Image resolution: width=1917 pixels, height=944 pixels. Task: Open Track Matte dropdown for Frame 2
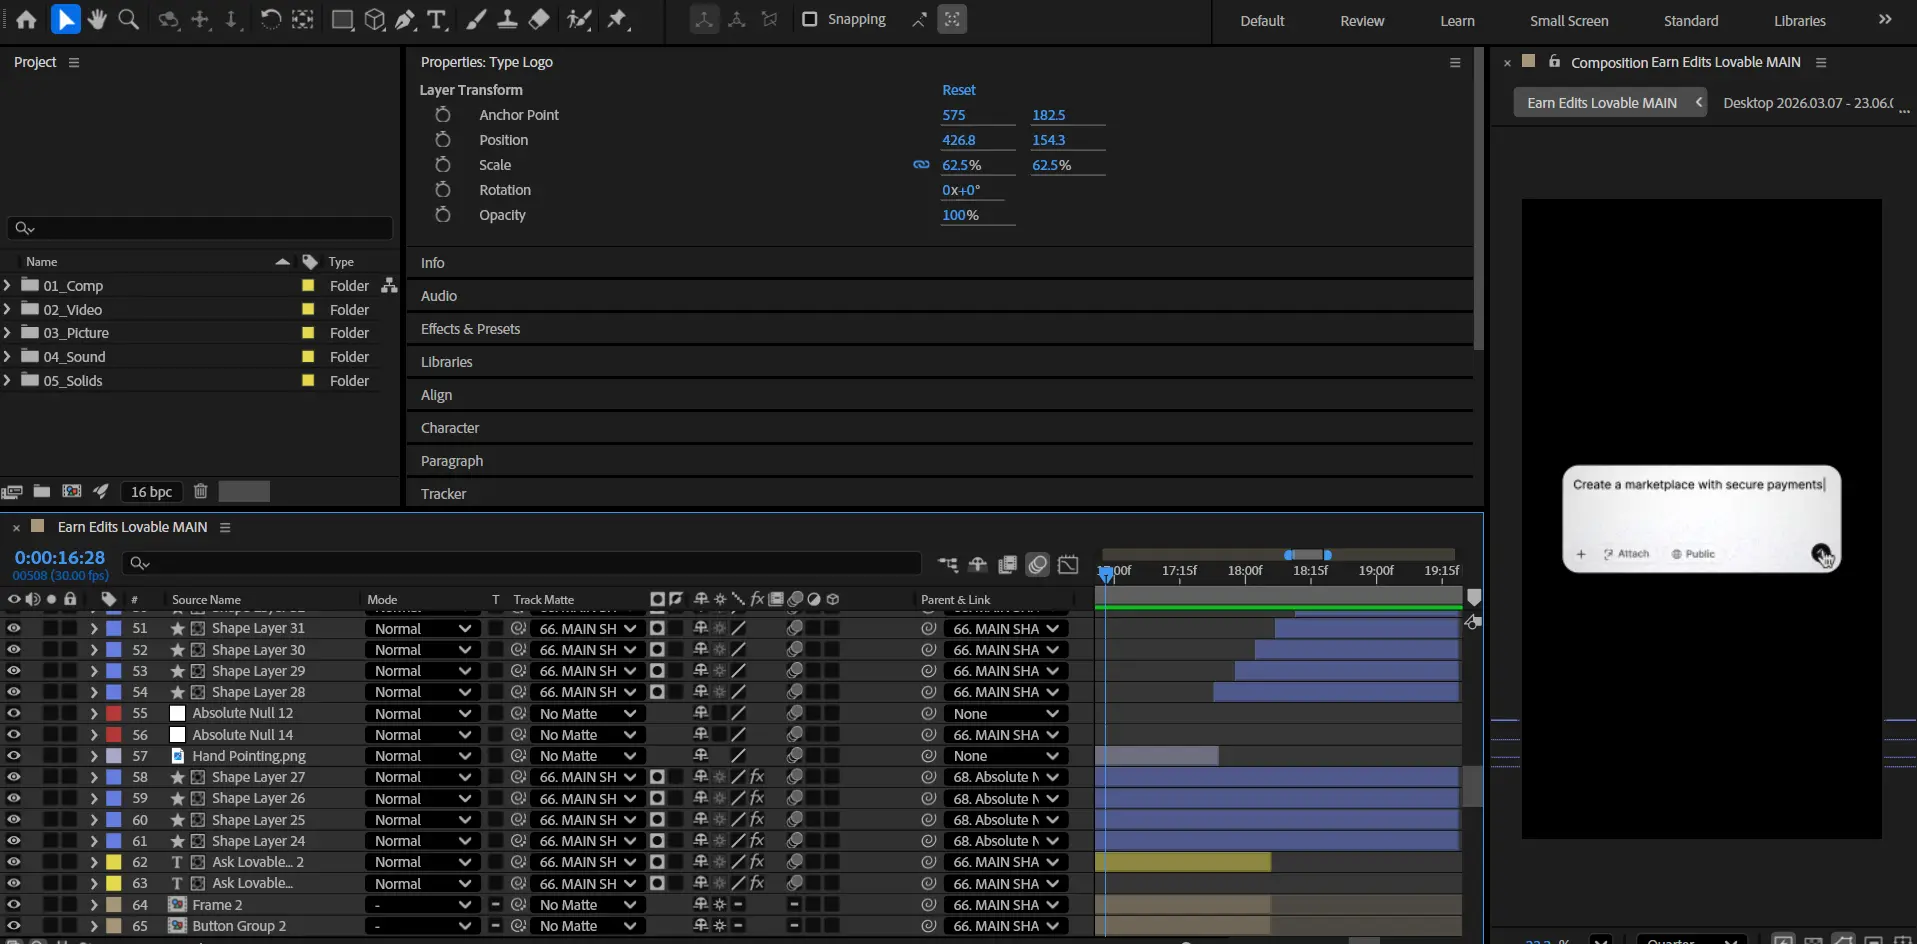point(587,905)
